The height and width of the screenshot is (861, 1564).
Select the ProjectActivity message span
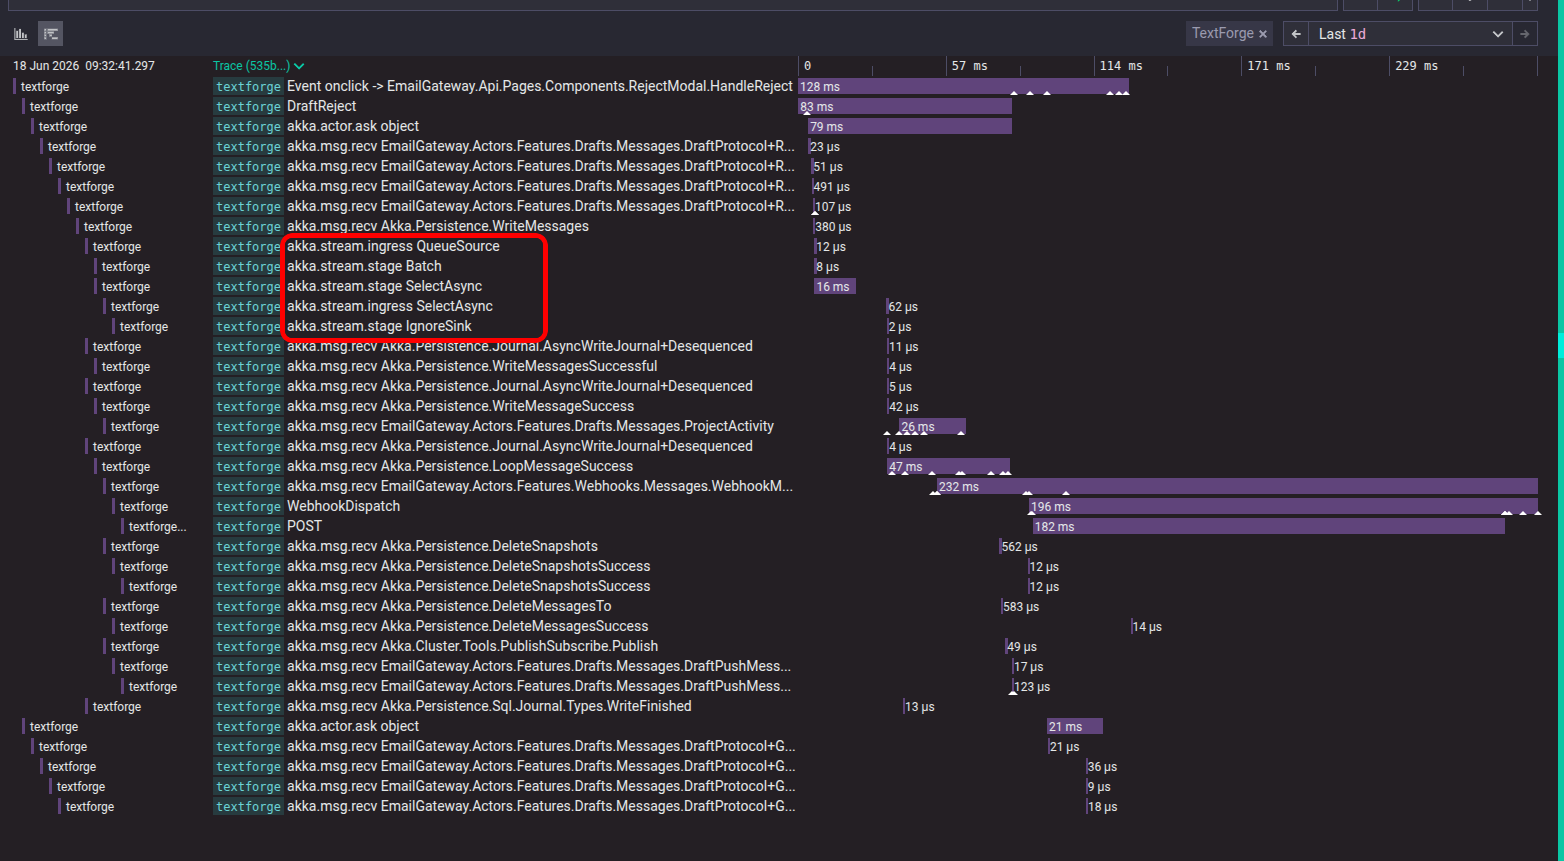530,427
